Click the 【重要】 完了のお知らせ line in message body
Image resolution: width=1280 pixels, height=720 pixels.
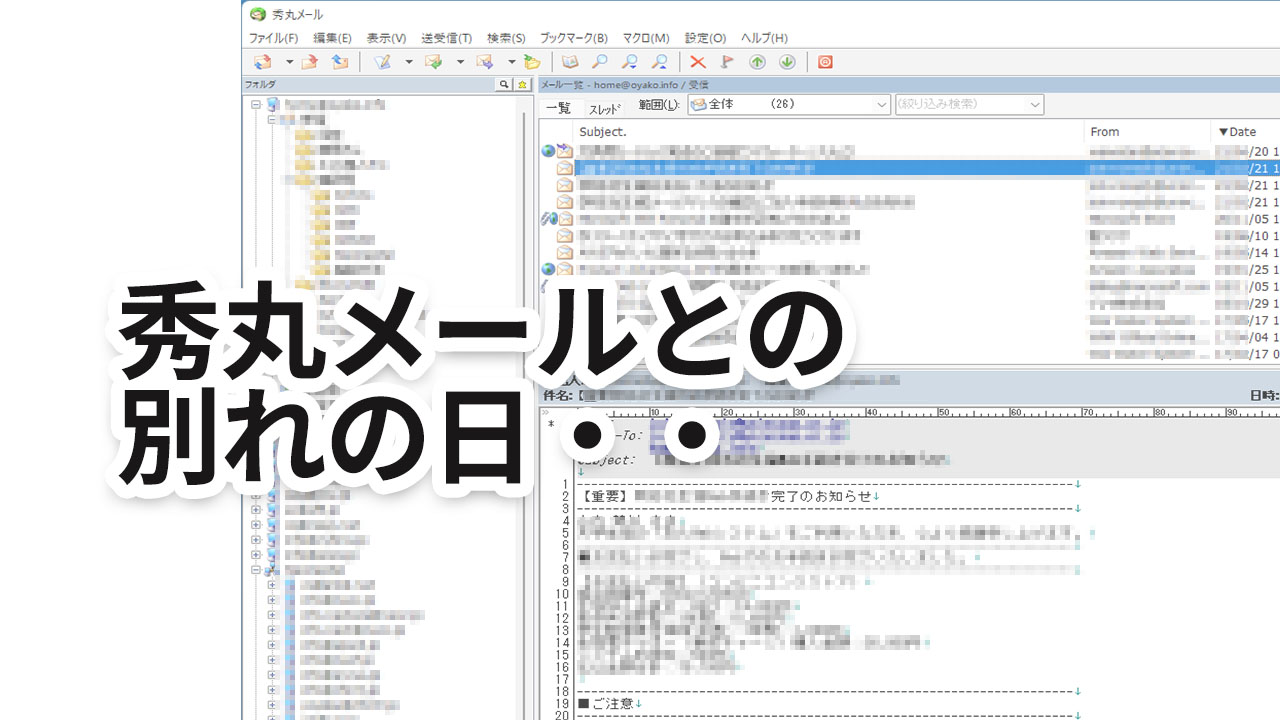coord(729,496)
